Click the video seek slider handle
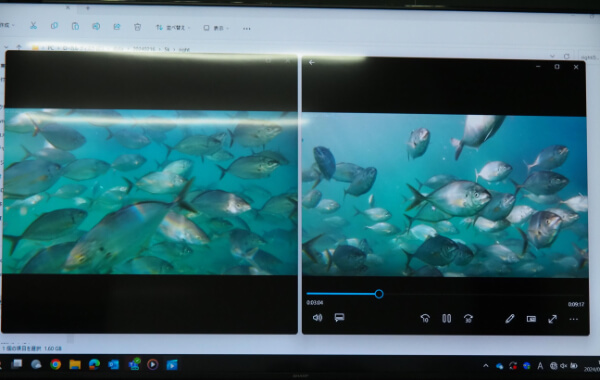The width and height of the screenshot is (600, 380). point(379,294)
